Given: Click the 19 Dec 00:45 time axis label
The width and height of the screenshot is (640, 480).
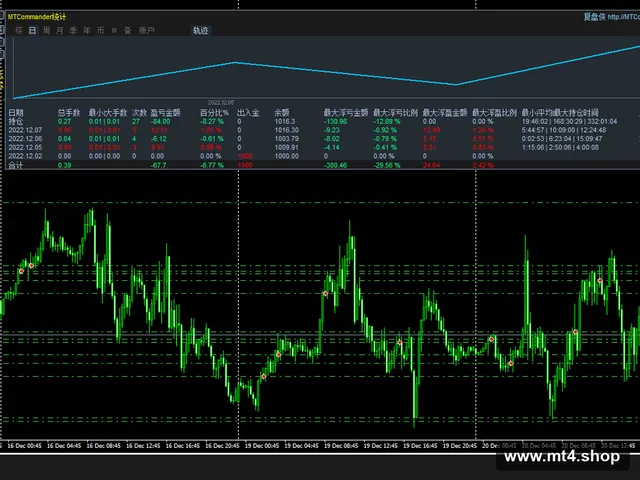Looking at the screenshot, I should coord(262,446).
